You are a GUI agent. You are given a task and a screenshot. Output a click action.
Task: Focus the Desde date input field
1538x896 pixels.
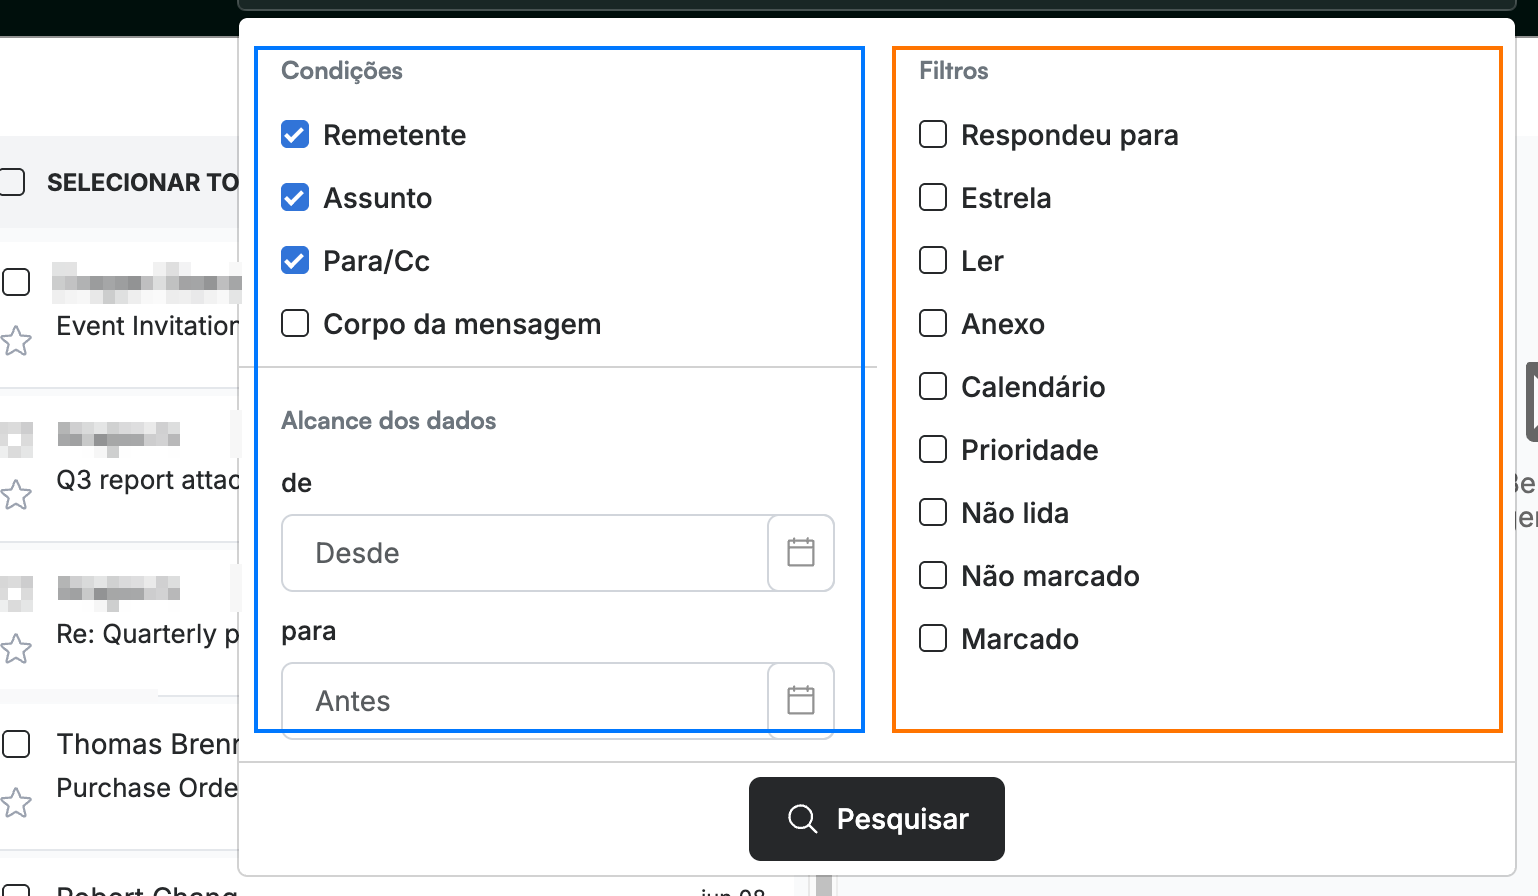[525, 553]
